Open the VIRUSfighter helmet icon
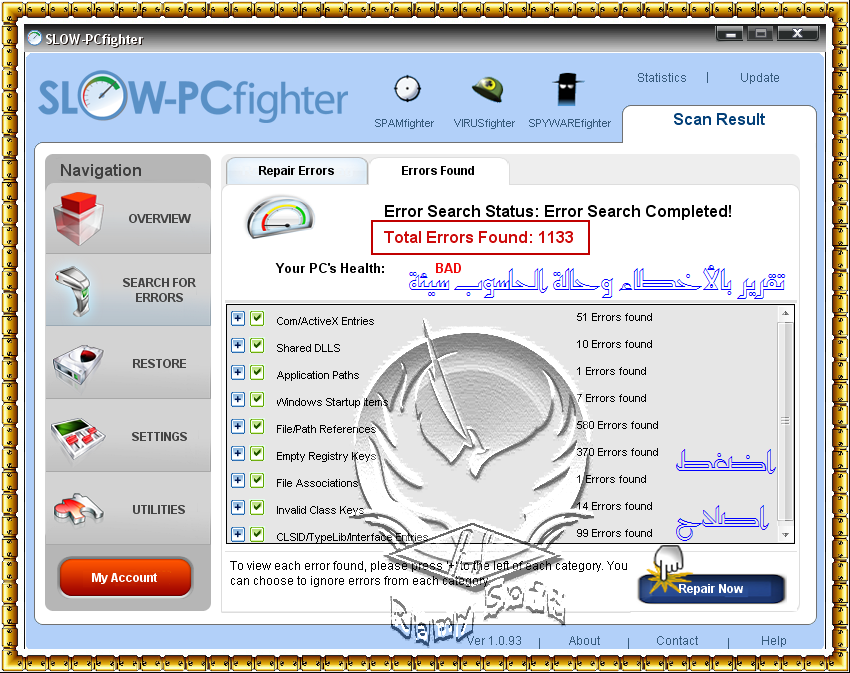Screen dimensions: 850x673 tap(488, 89)
